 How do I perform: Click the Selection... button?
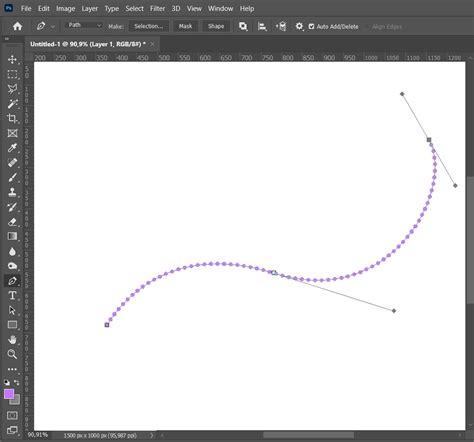point(149,26)
